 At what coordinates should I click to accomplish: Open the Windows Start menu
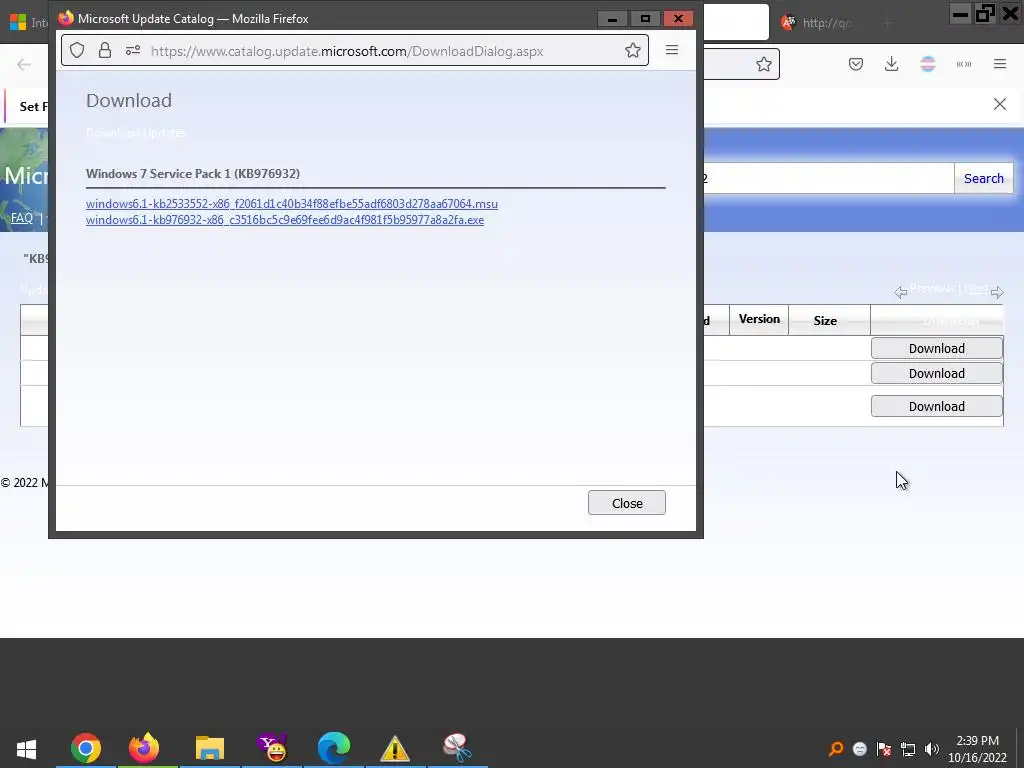pyautogui.click(x=26, y=748)
